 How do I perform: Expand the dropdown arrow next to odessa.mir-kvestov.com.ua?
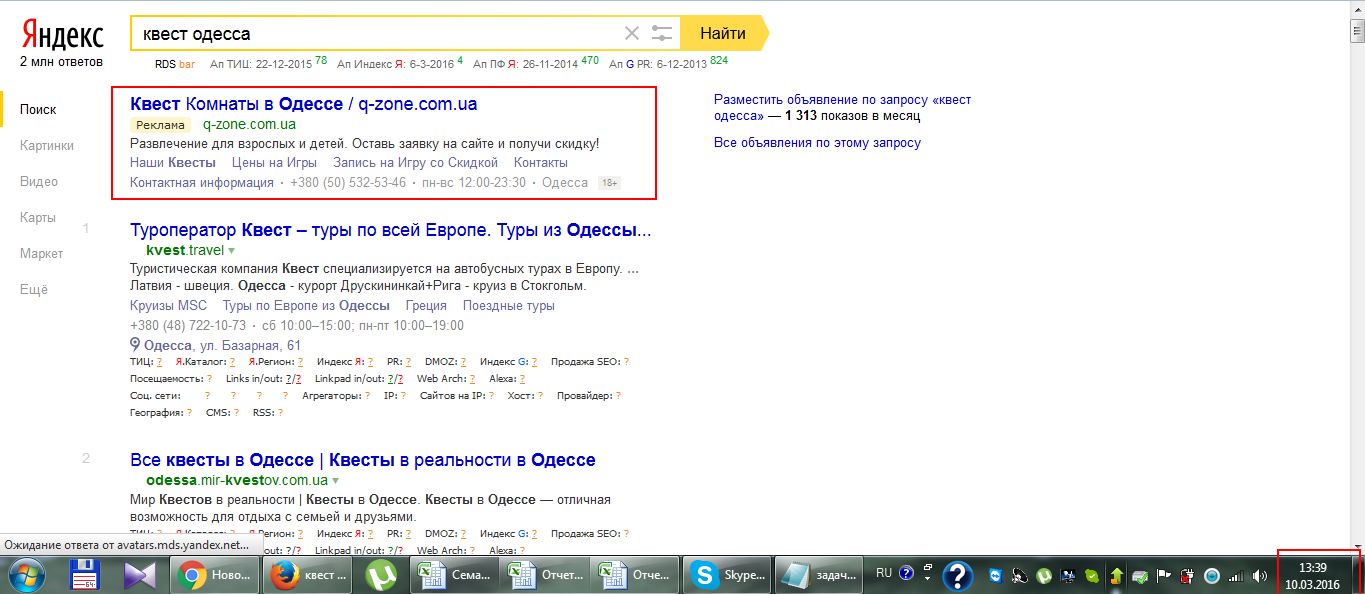coord(335,481)
